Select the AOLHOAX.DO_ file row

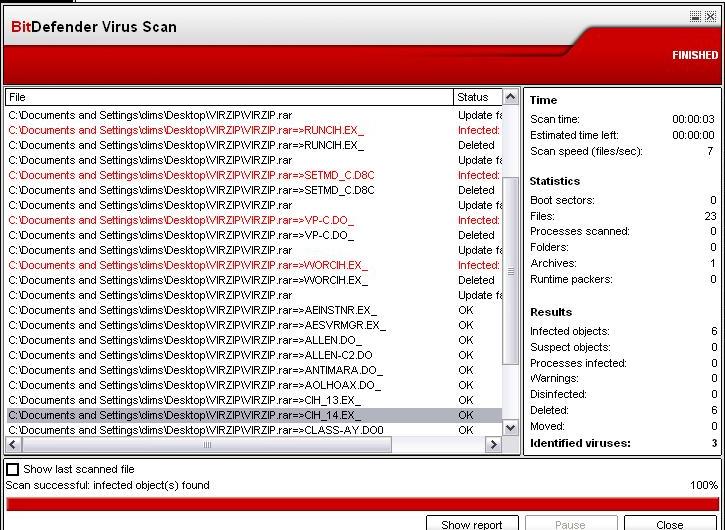[254, 385]
